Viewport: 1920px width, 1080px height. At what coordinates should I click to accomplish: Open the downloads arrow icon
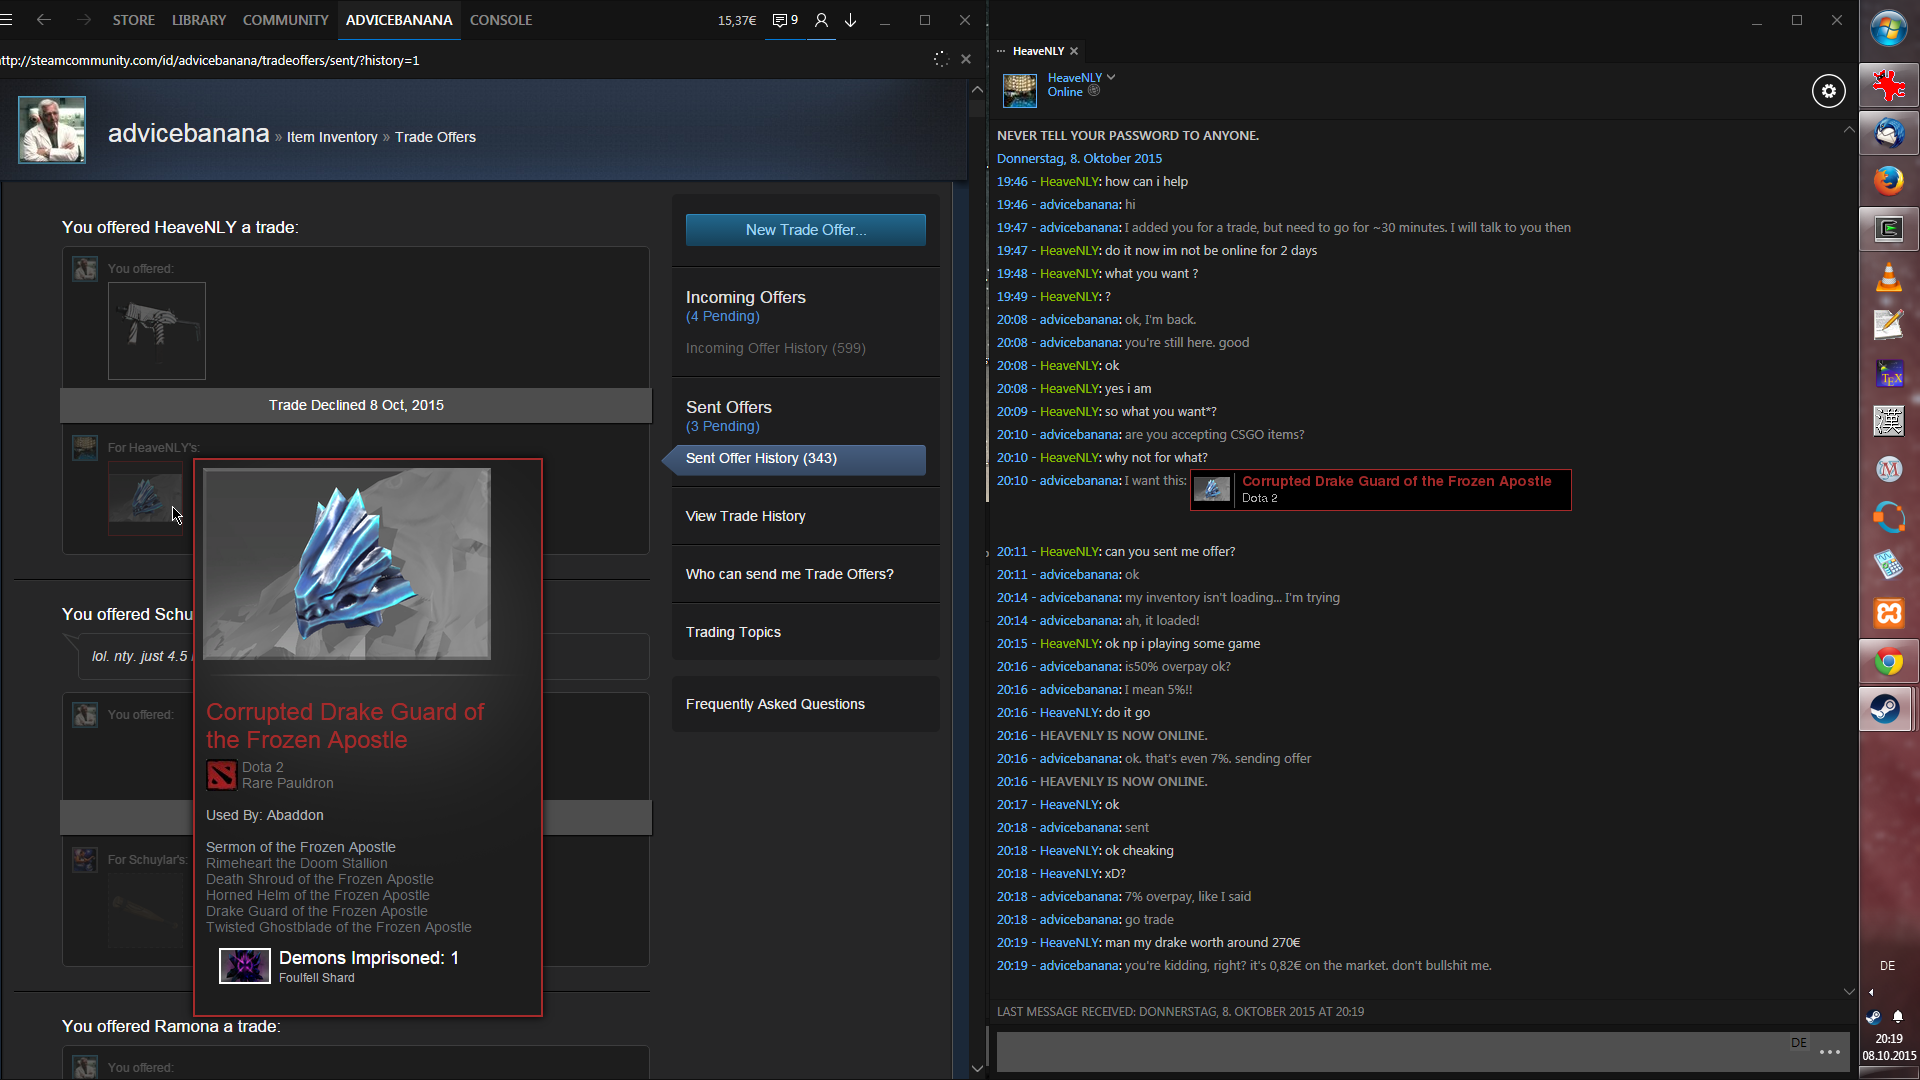click(x=851, y=20)
